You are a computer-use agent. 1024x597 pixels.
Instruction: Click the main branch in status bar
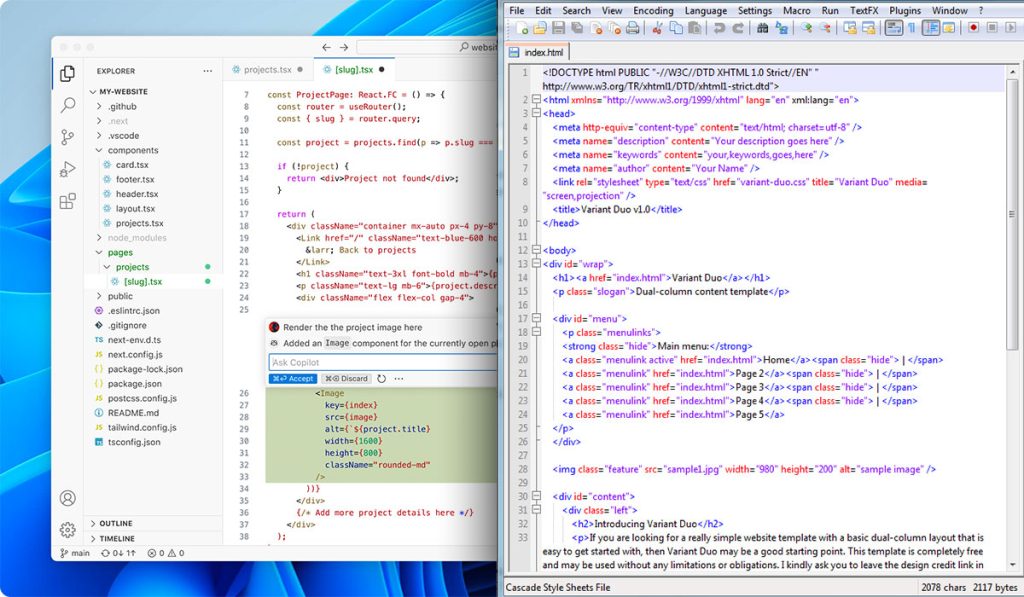(x=74, y=553)
